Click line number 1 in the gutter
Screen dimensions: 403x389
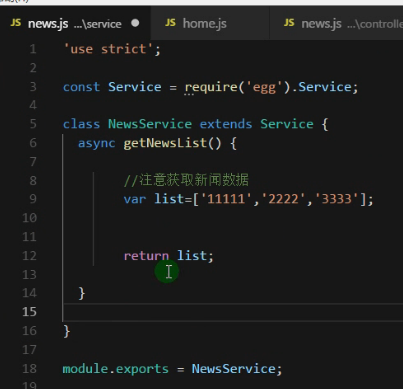click(x=33, y=49)
